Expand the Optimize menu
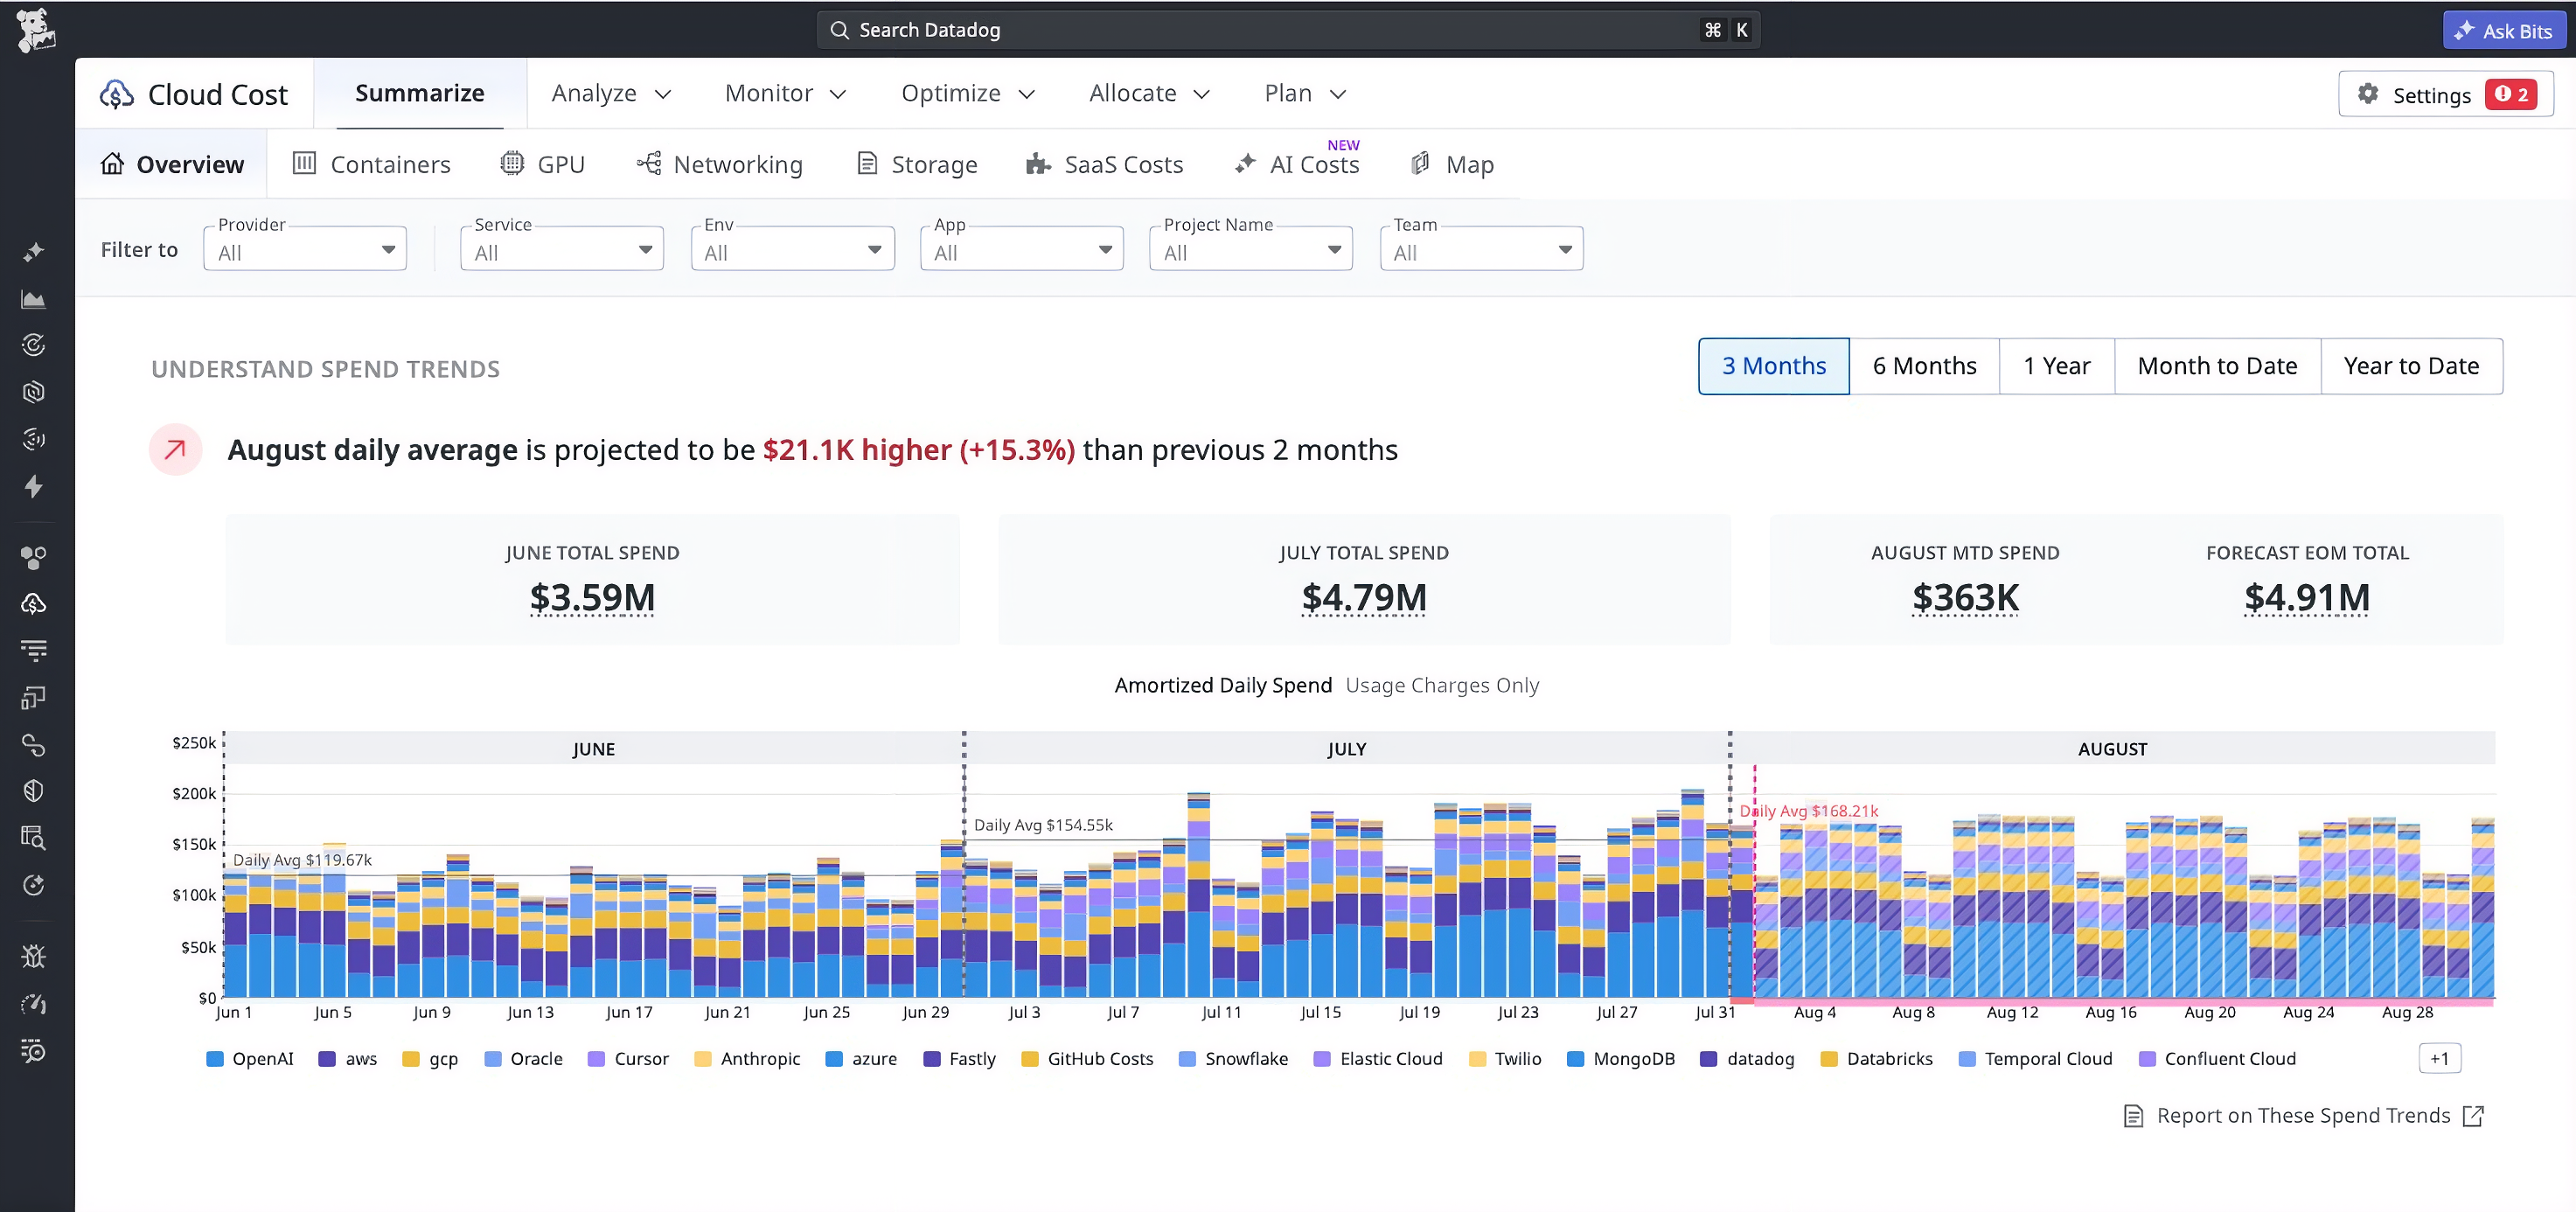The width and height of the screenshot is (2576, 1212). click(x=967, y=93)
